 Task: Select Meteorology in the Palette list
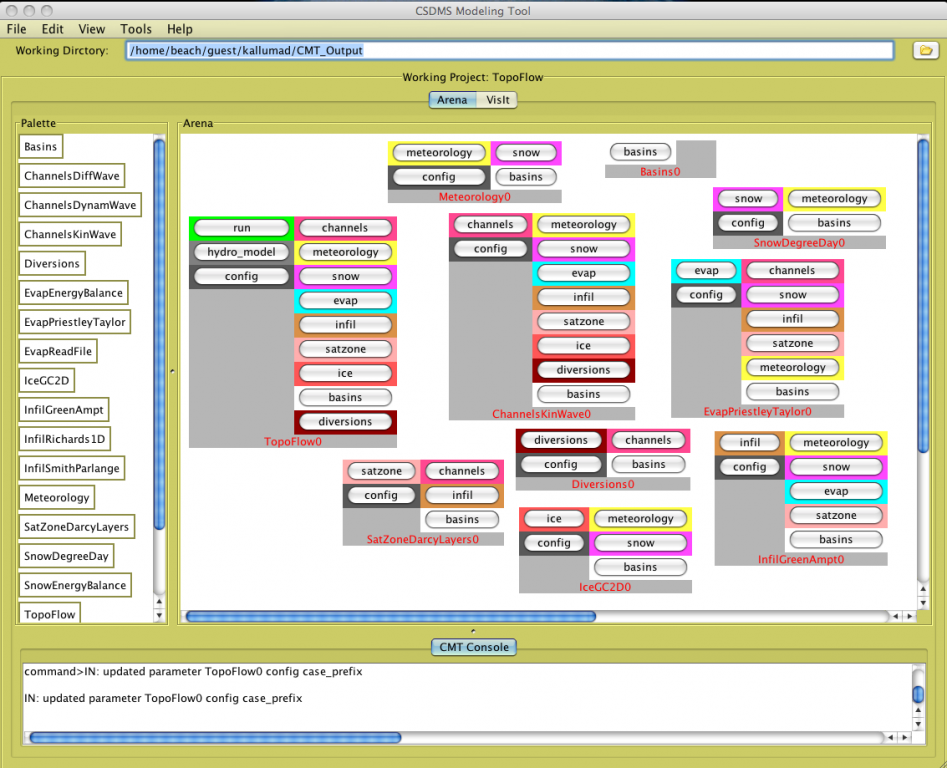(57, 497)
